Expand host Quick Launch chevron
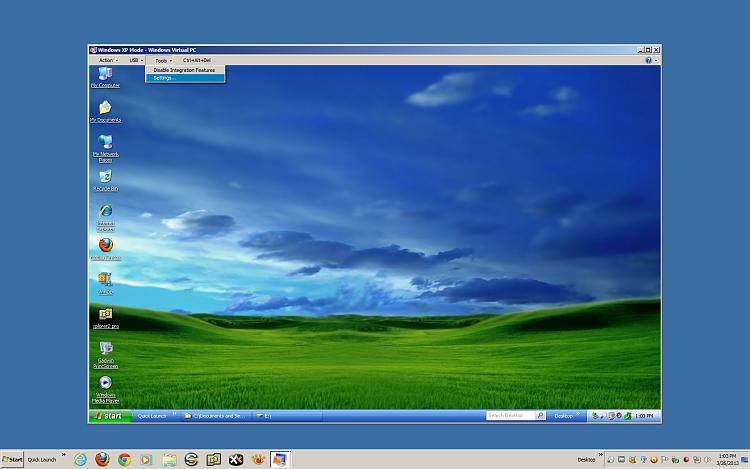Viewport: 750px width, 469px height. click(64, 454)
